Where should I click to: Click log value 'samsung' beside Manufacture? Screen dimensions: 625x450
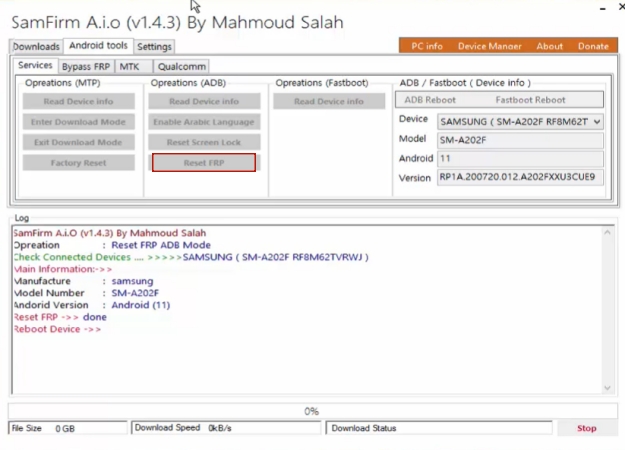[132, 281]
